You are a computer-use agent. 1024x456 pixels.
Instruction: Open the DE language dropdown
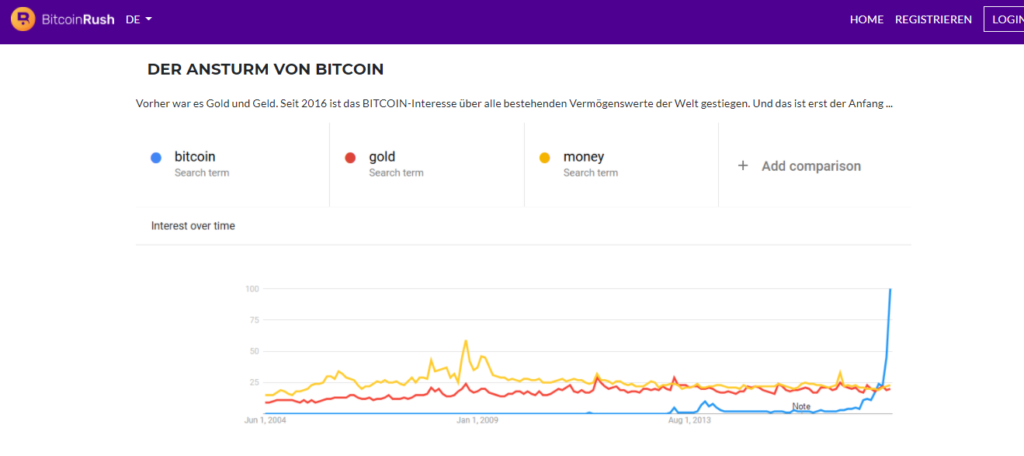[139, 19]
